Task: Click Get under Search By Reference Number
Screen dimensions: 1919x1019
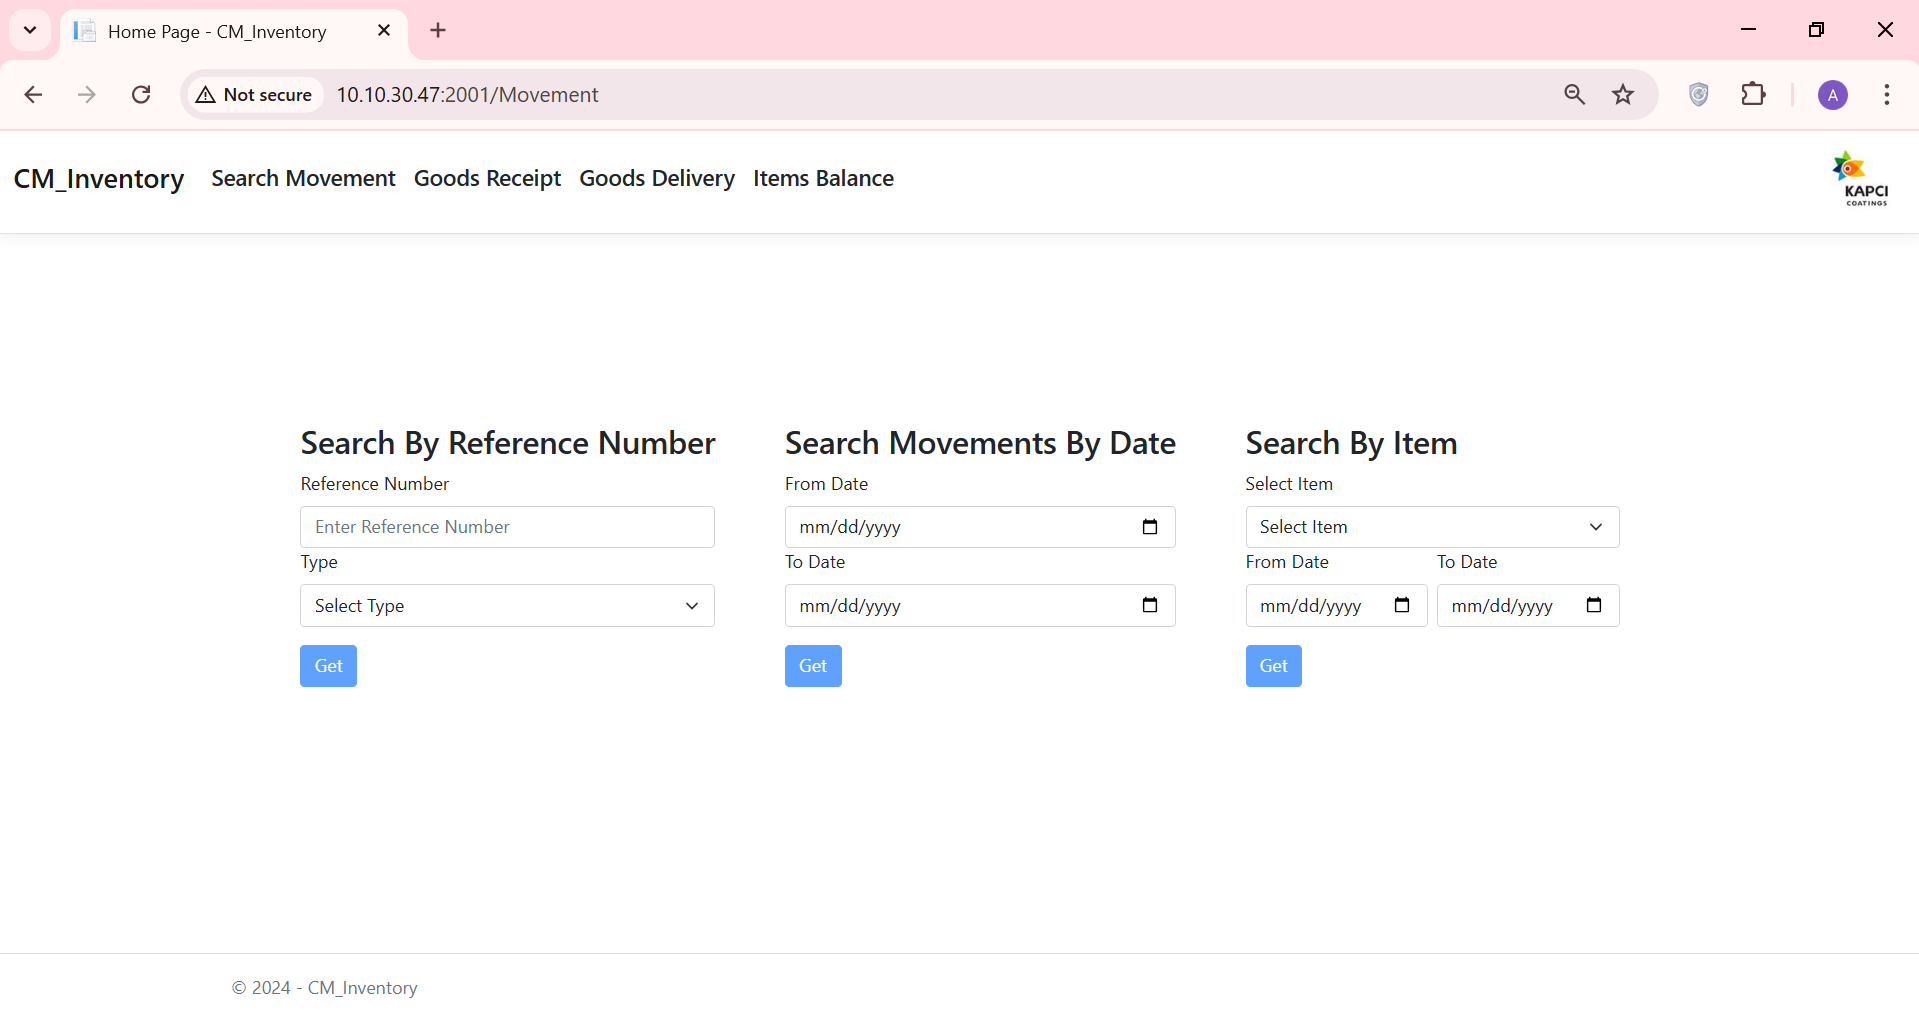Action: coord(328,665)
